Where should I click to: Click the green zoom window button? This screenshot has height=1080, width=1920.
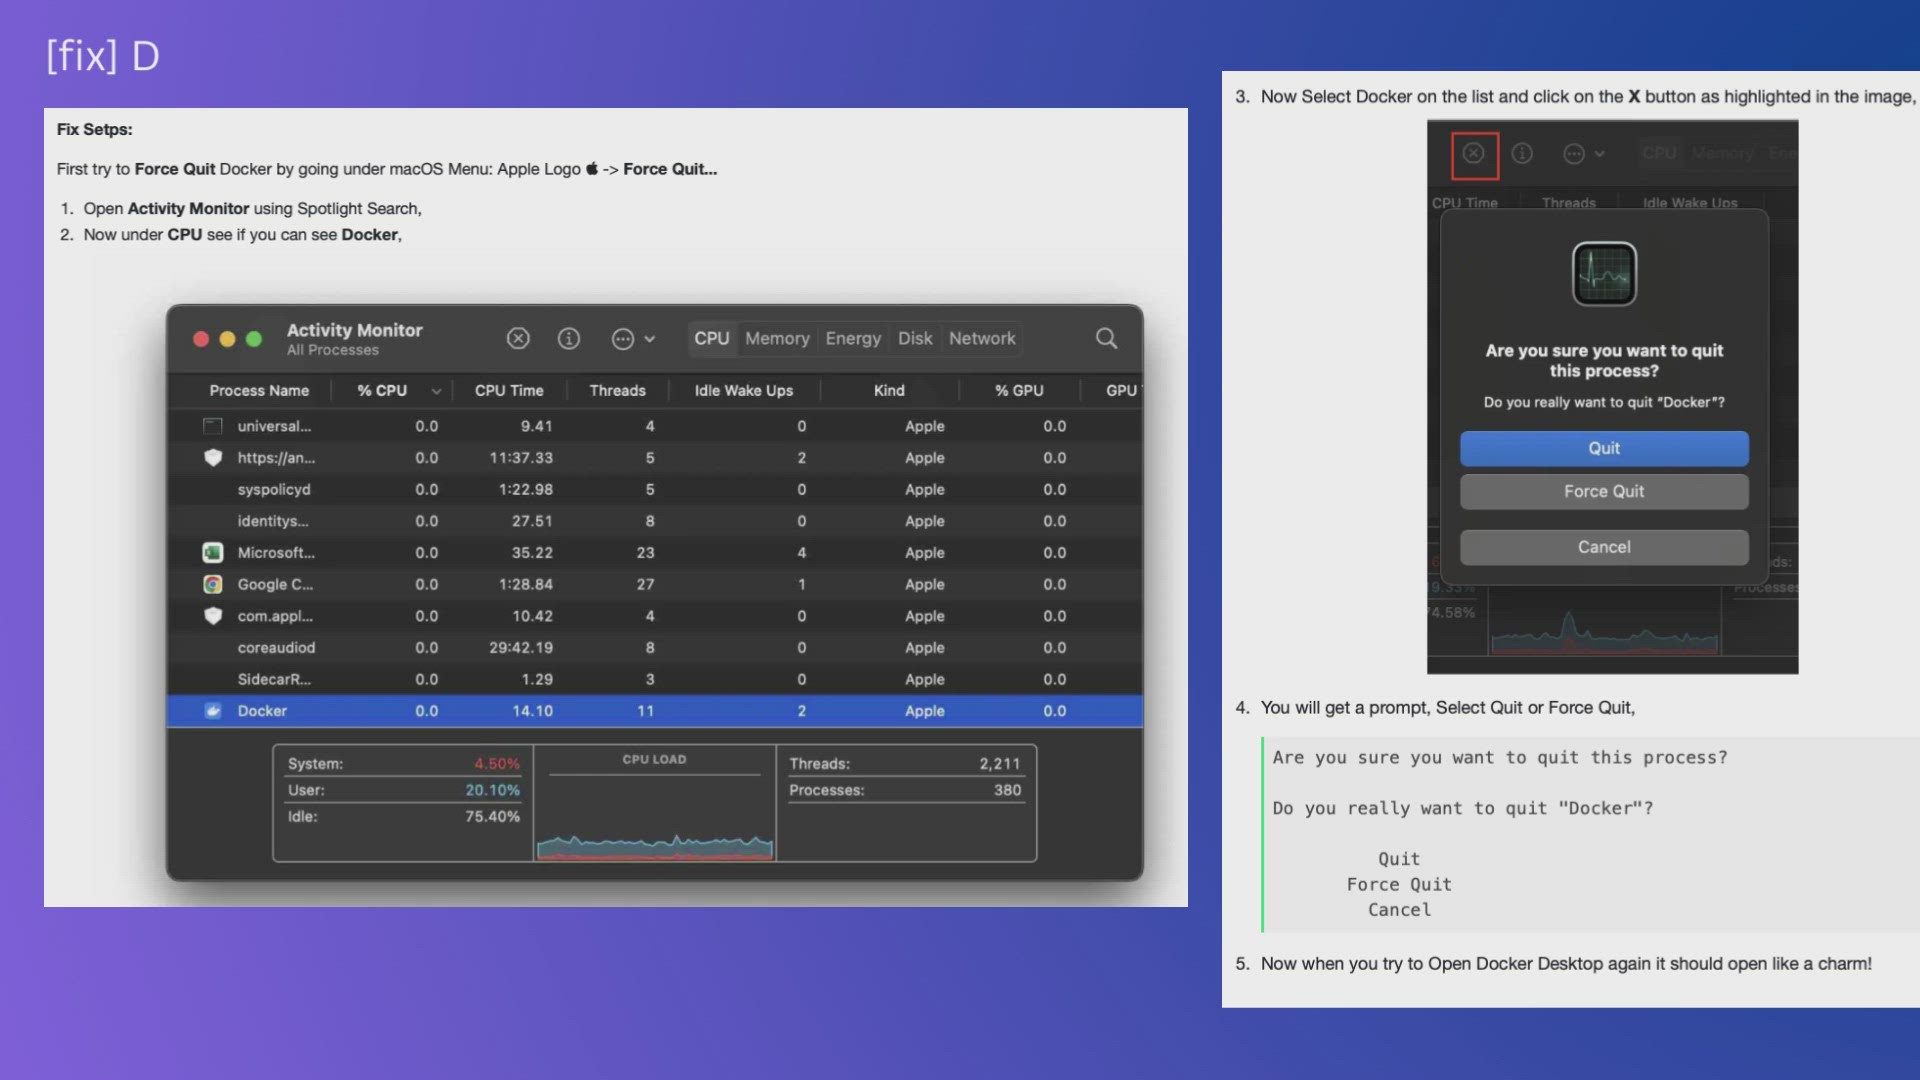[x=254, y=339]
